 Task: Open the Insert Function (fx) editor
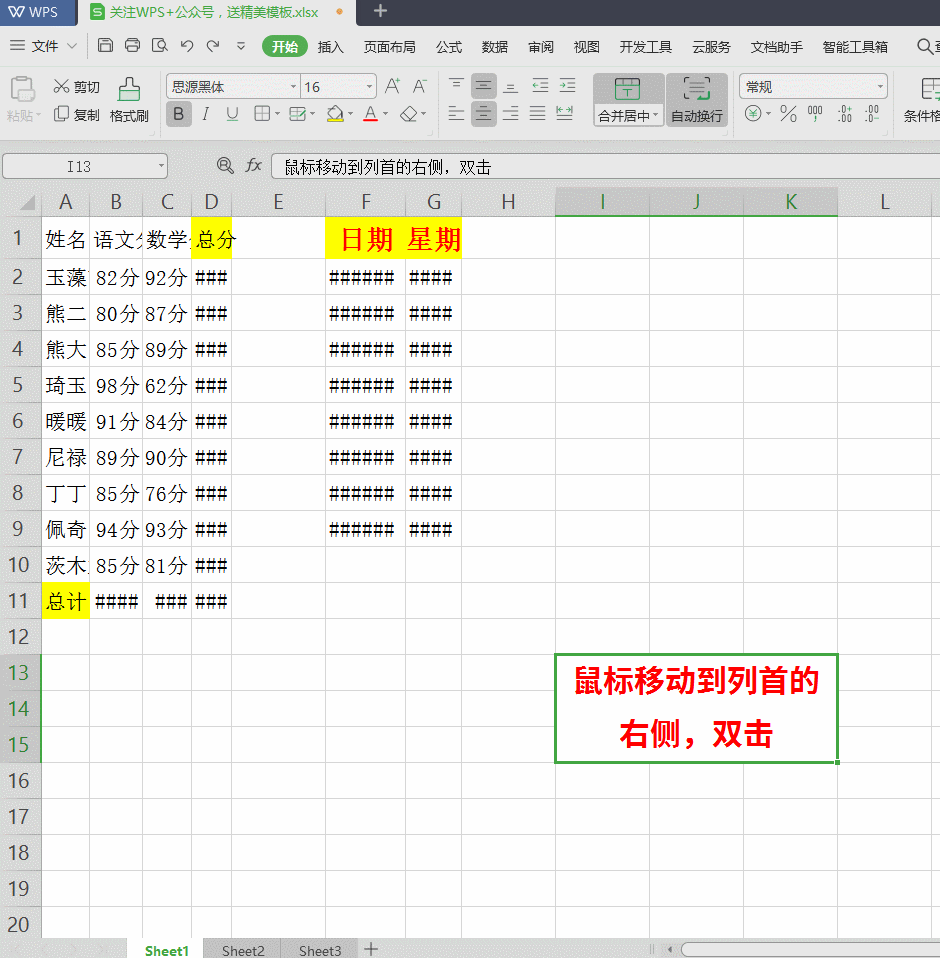pos(253,166)
